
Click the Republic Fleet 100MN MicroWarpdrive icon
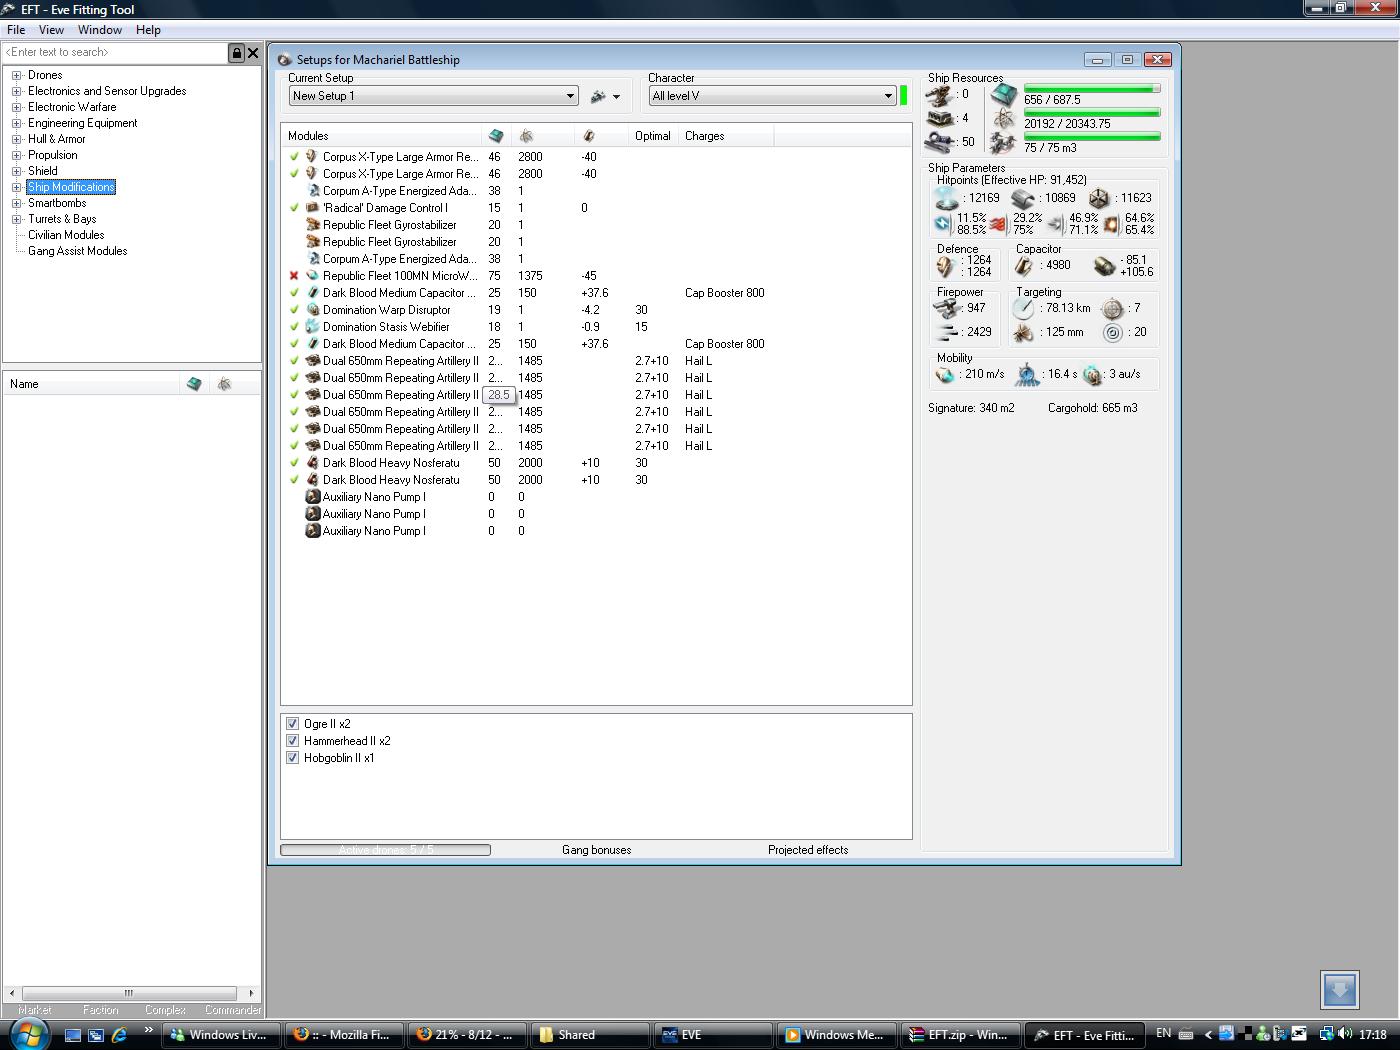click(312, 276)
